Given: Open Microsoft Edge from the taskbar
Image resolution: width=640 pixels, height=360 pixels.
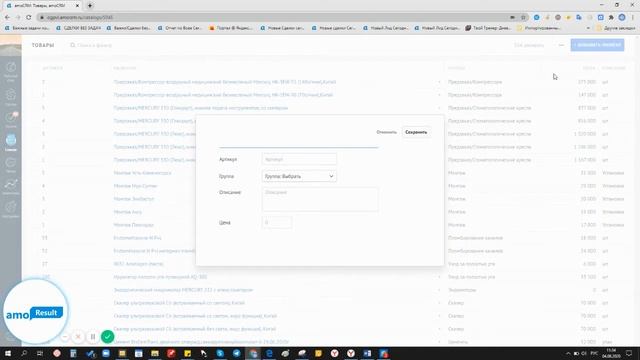Looking at the screenshot, I should [269, 353].
